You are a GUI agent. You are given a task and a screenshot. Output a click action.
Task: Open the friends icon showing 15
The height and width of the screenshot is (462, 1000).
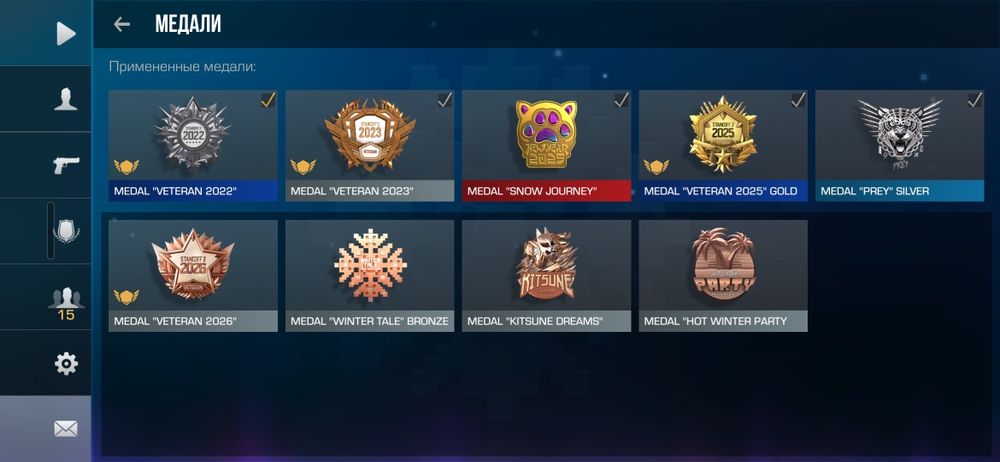point(66,302)
